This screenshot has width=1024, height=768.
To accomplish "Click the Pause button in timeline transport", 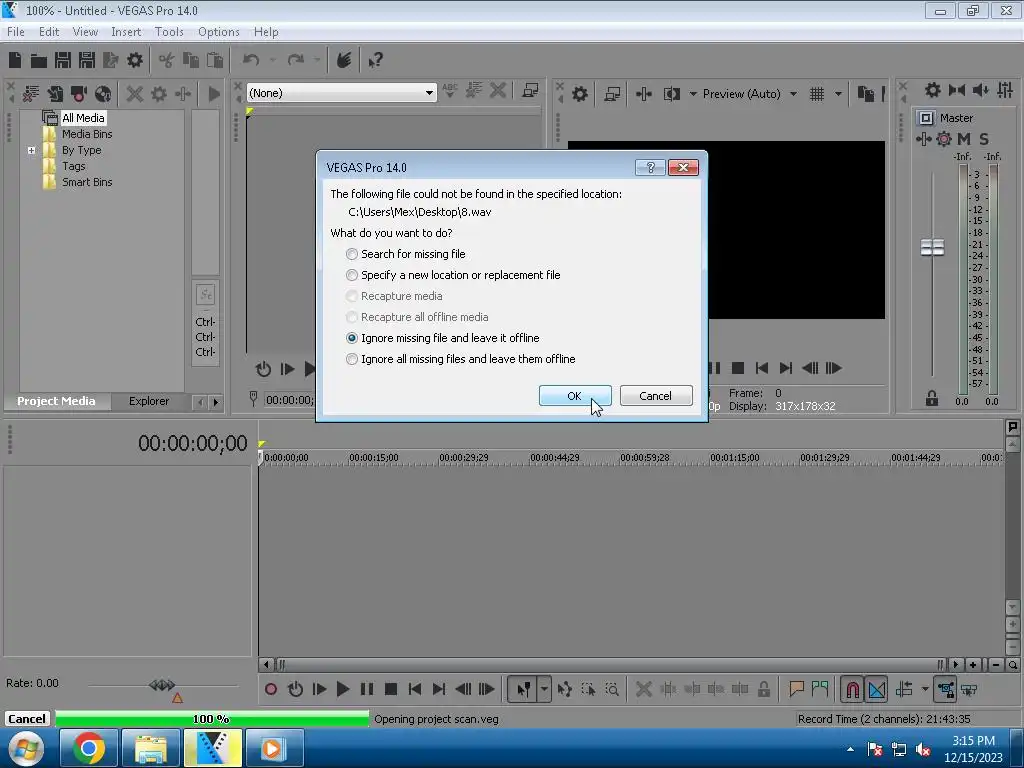I will pos(367,689).
